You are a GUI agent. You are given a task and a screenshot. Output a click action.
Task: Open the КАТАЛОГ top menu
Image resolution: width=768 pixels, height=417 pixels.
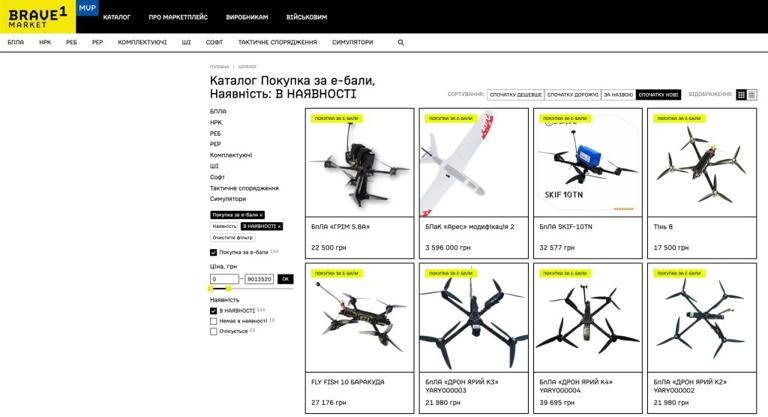point(117,17)
